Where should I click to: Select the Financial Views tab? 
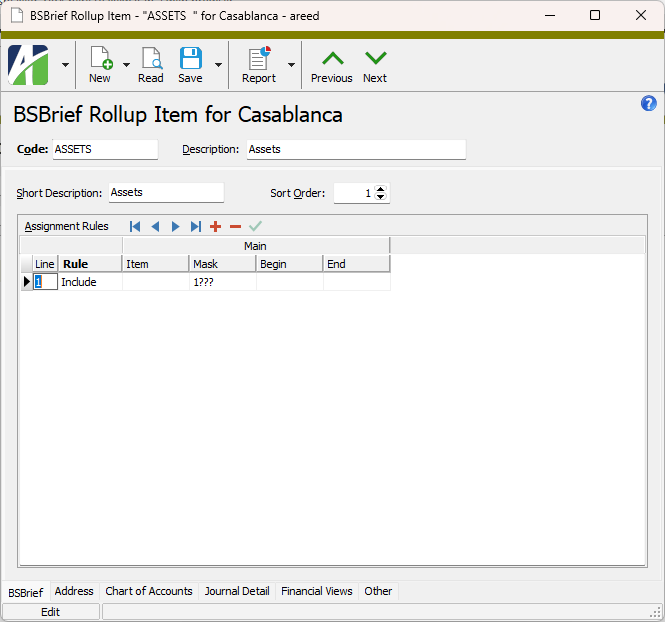(x=317, y=591)
